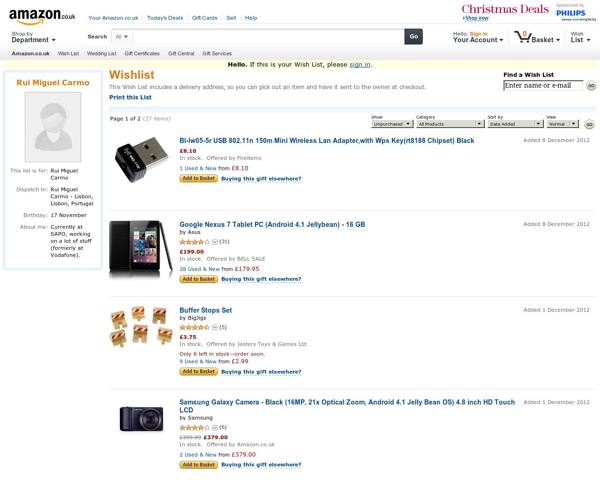Screen dimensions: 600x480
Task: Click the Nexus 7 star rating
Action: (x=193, y=242)
